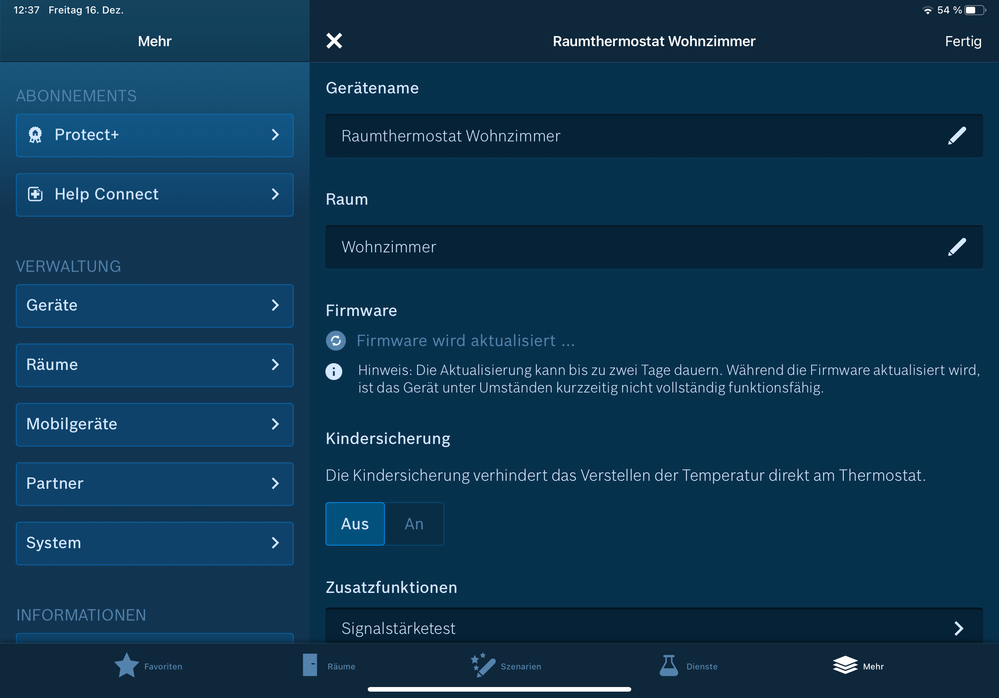
Task: Open Favoriten star tab
Action: coord(127,665)
